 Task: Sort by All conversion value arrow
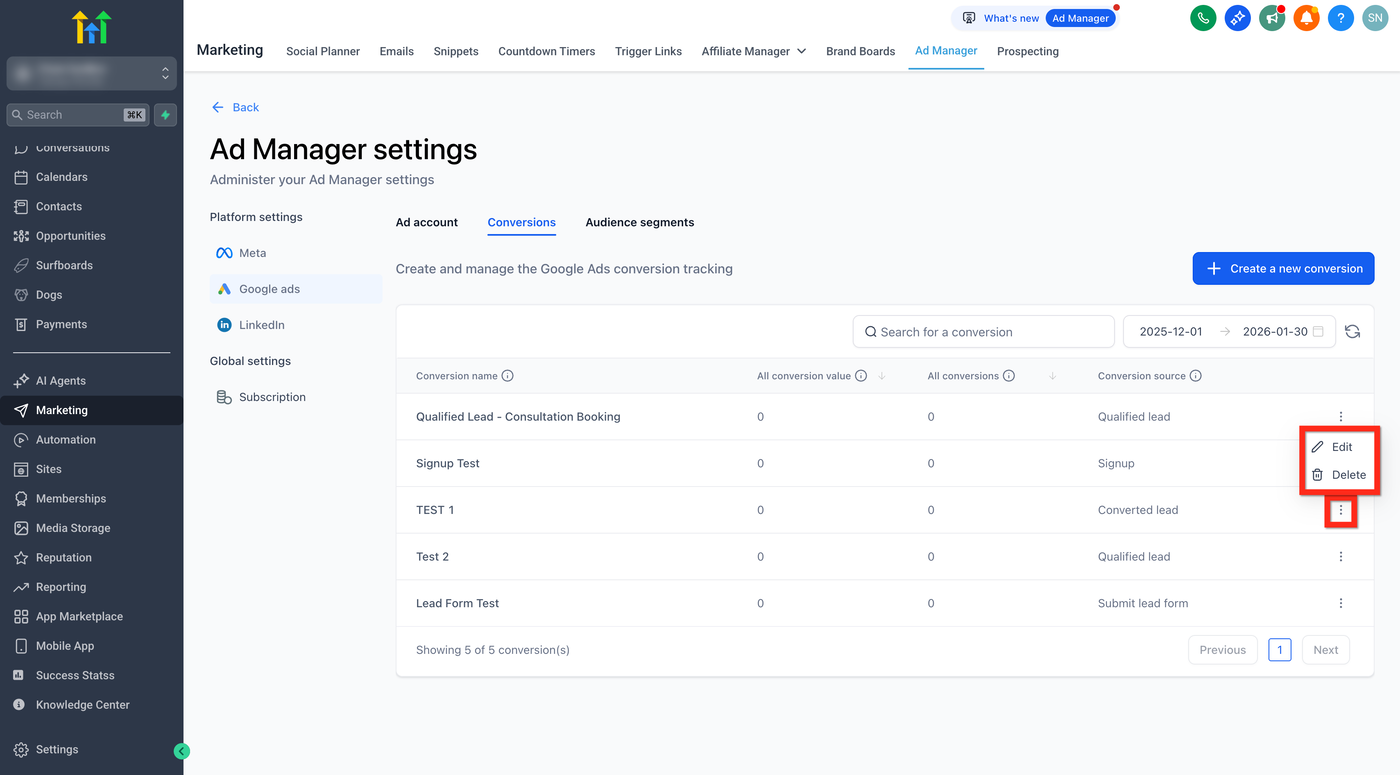(x=882, y=376)
